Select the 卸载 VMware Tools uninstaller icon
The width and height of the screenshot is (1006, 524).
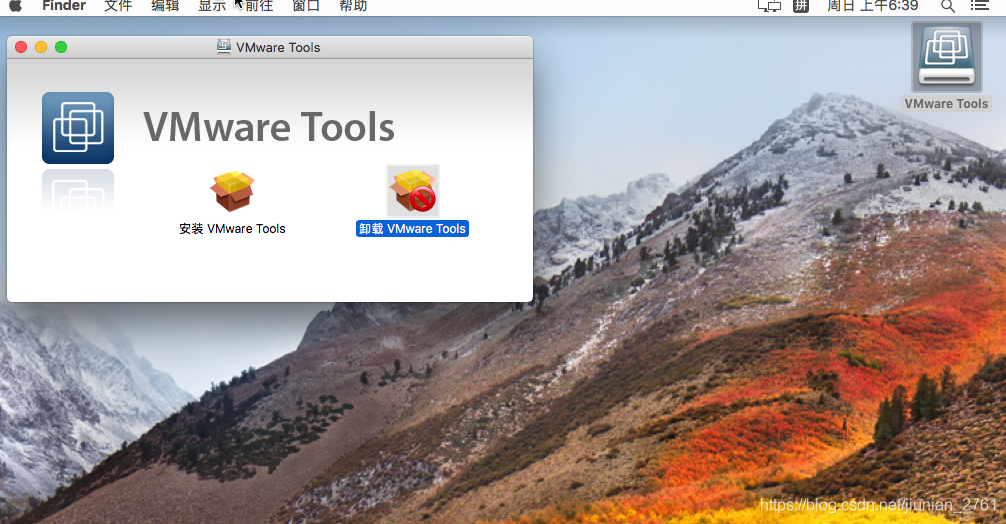pos(413,190)
